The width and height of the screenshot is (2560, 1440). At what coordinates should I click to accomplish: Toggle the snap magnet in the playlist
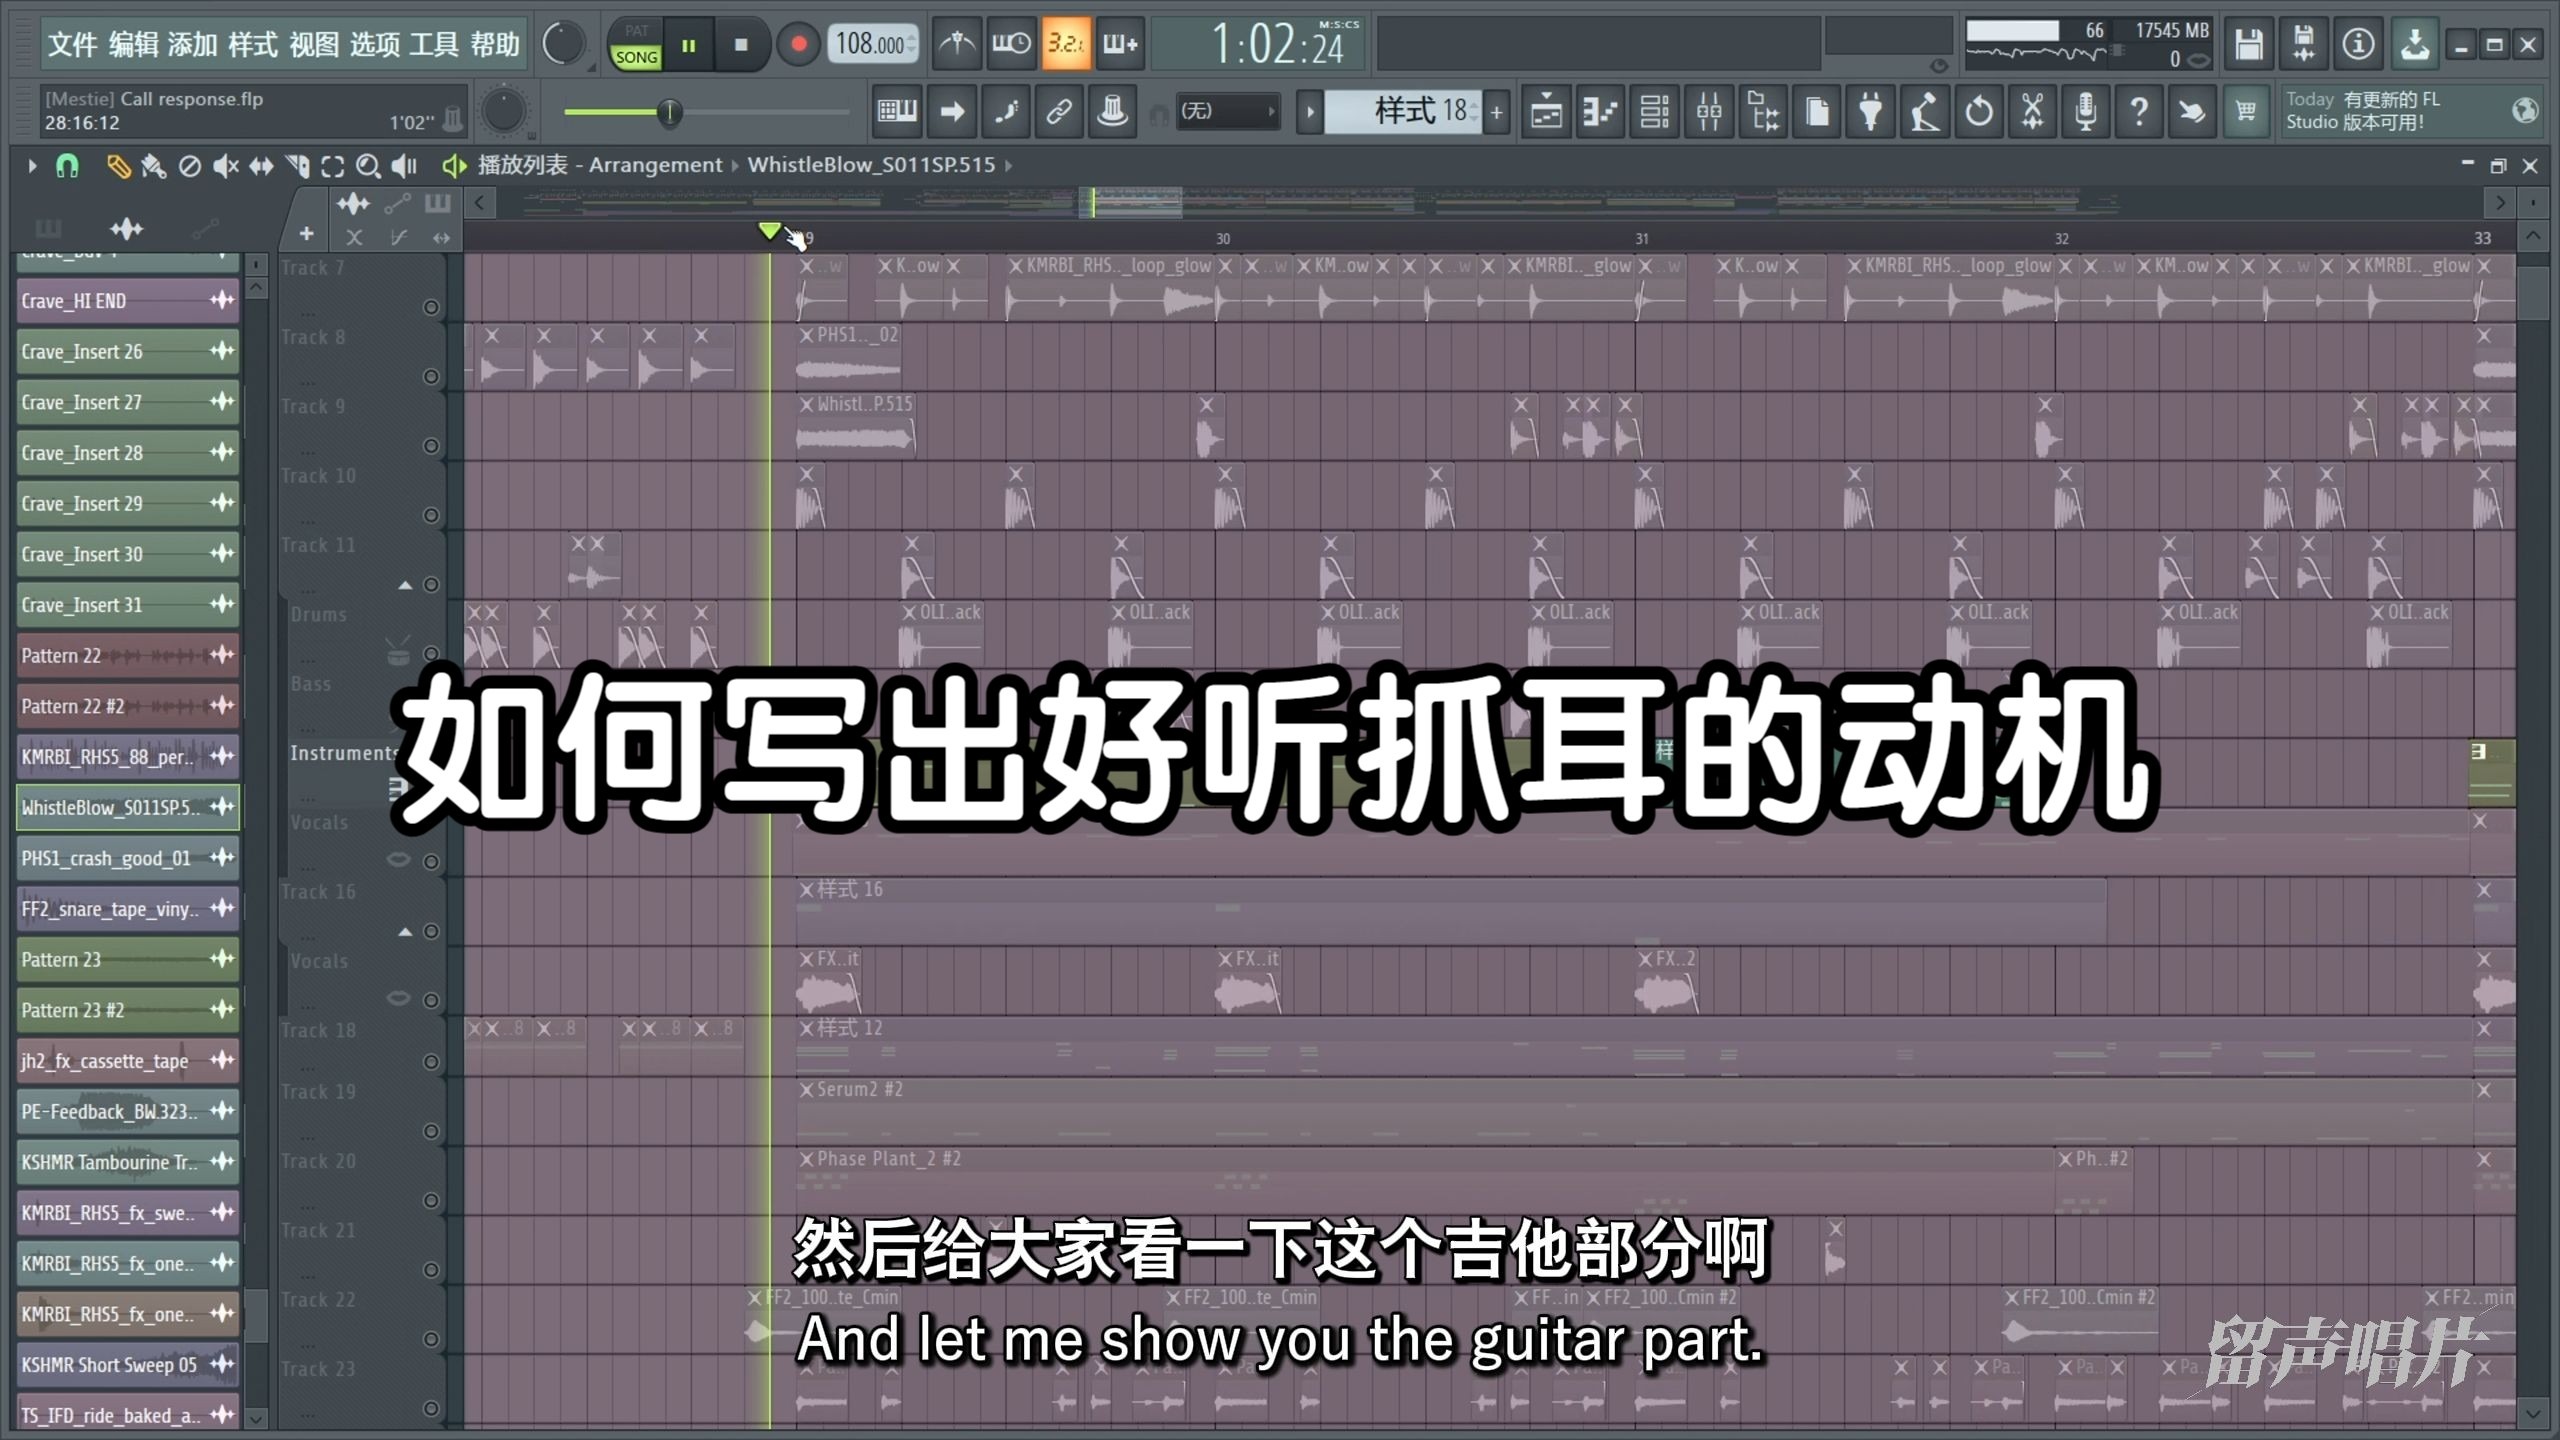tap(67, 167)
